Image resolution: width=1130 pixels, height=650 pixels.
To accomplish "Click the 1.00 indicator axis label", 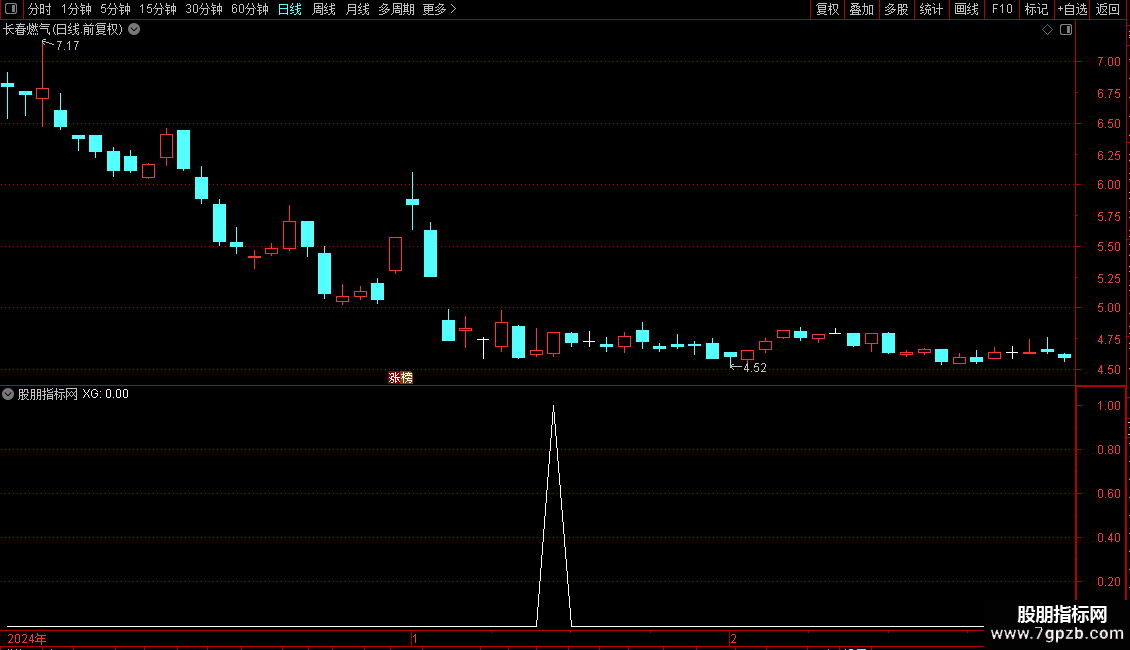I will (1108, 406).
